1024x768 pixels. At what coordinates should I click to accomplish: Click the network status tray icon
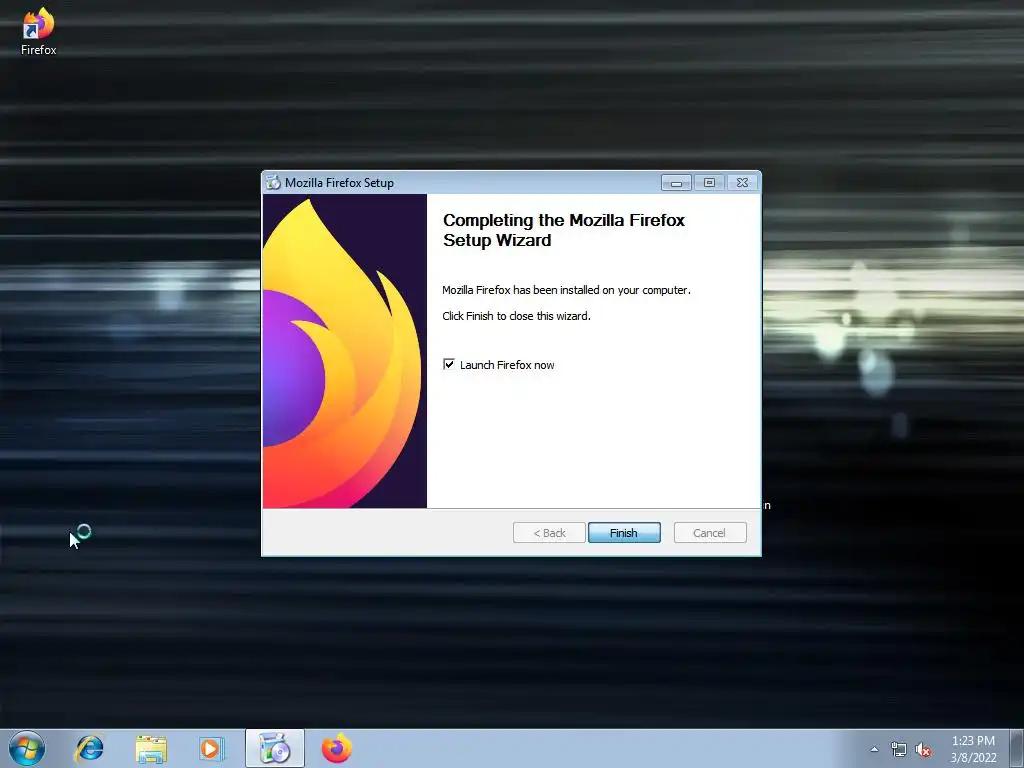pos(899,750)
